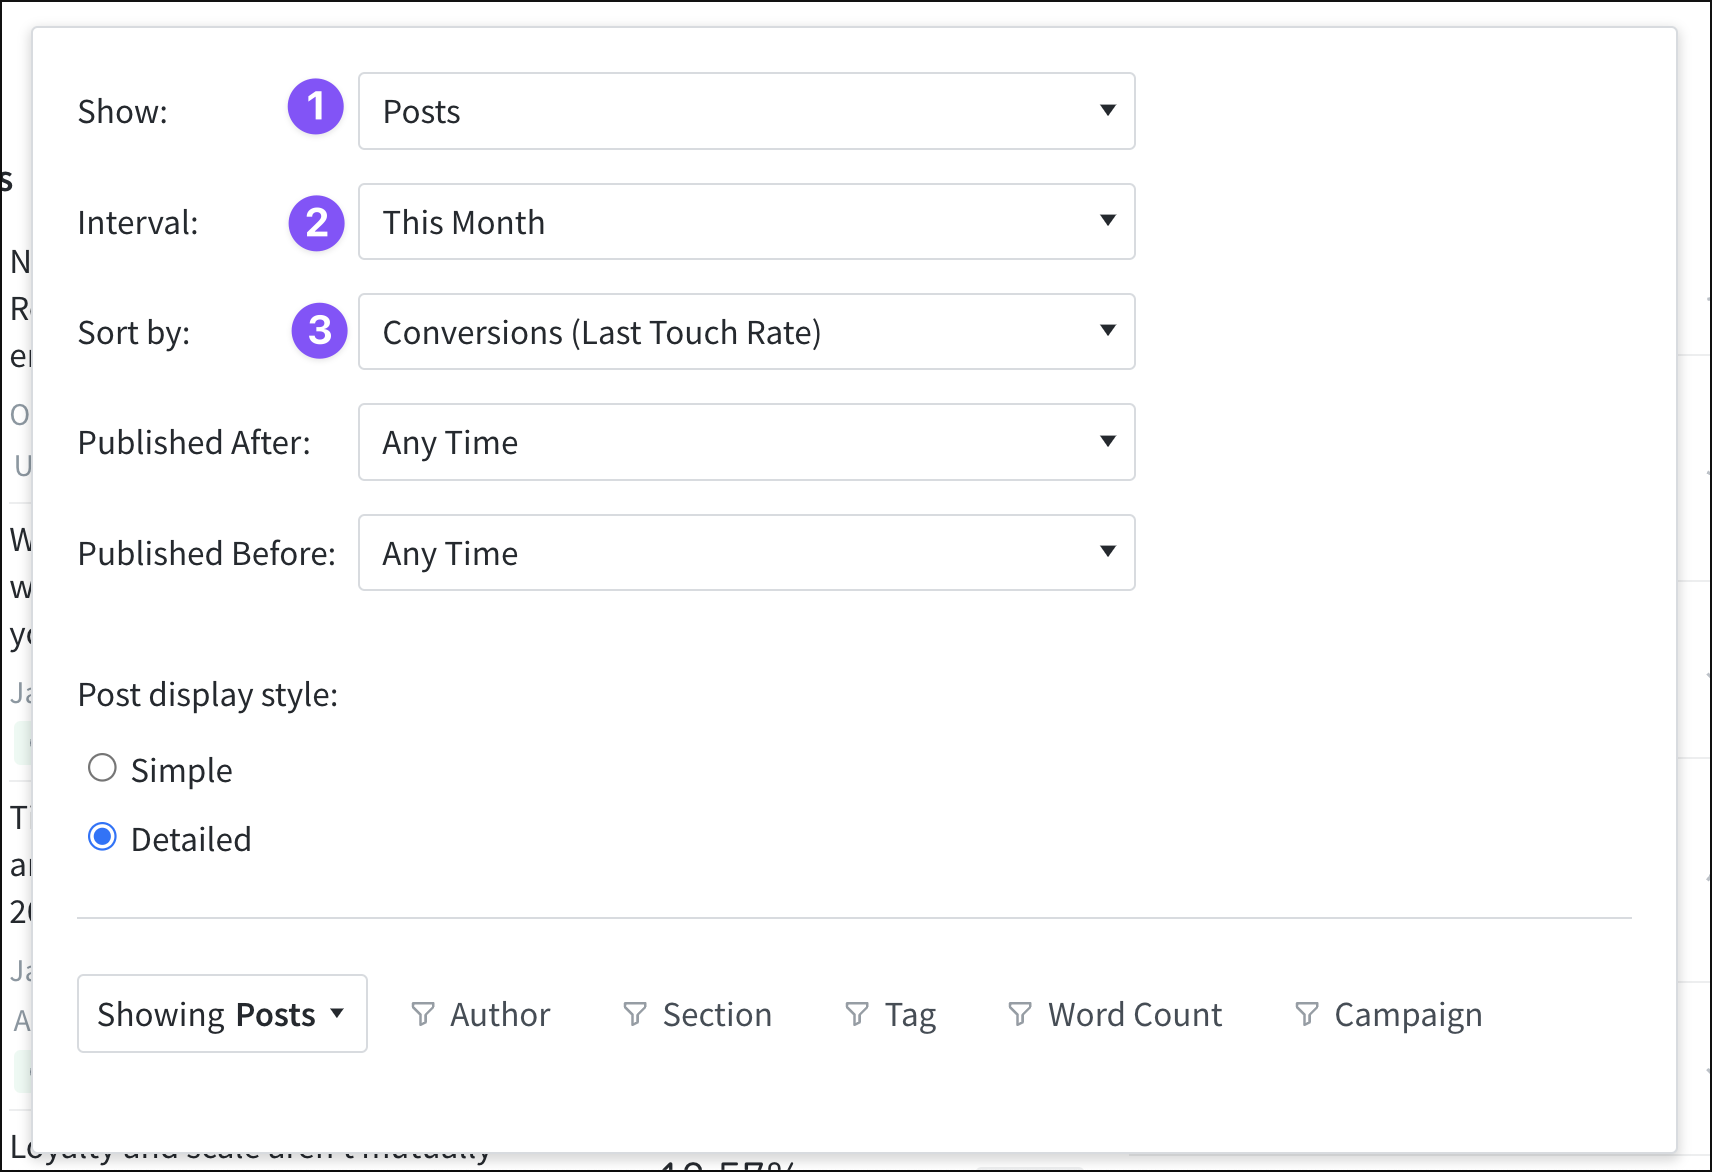Click the Author filter funnel icon
Viewport: 1712px width, 1172px height.
(x=423, y=1014)
